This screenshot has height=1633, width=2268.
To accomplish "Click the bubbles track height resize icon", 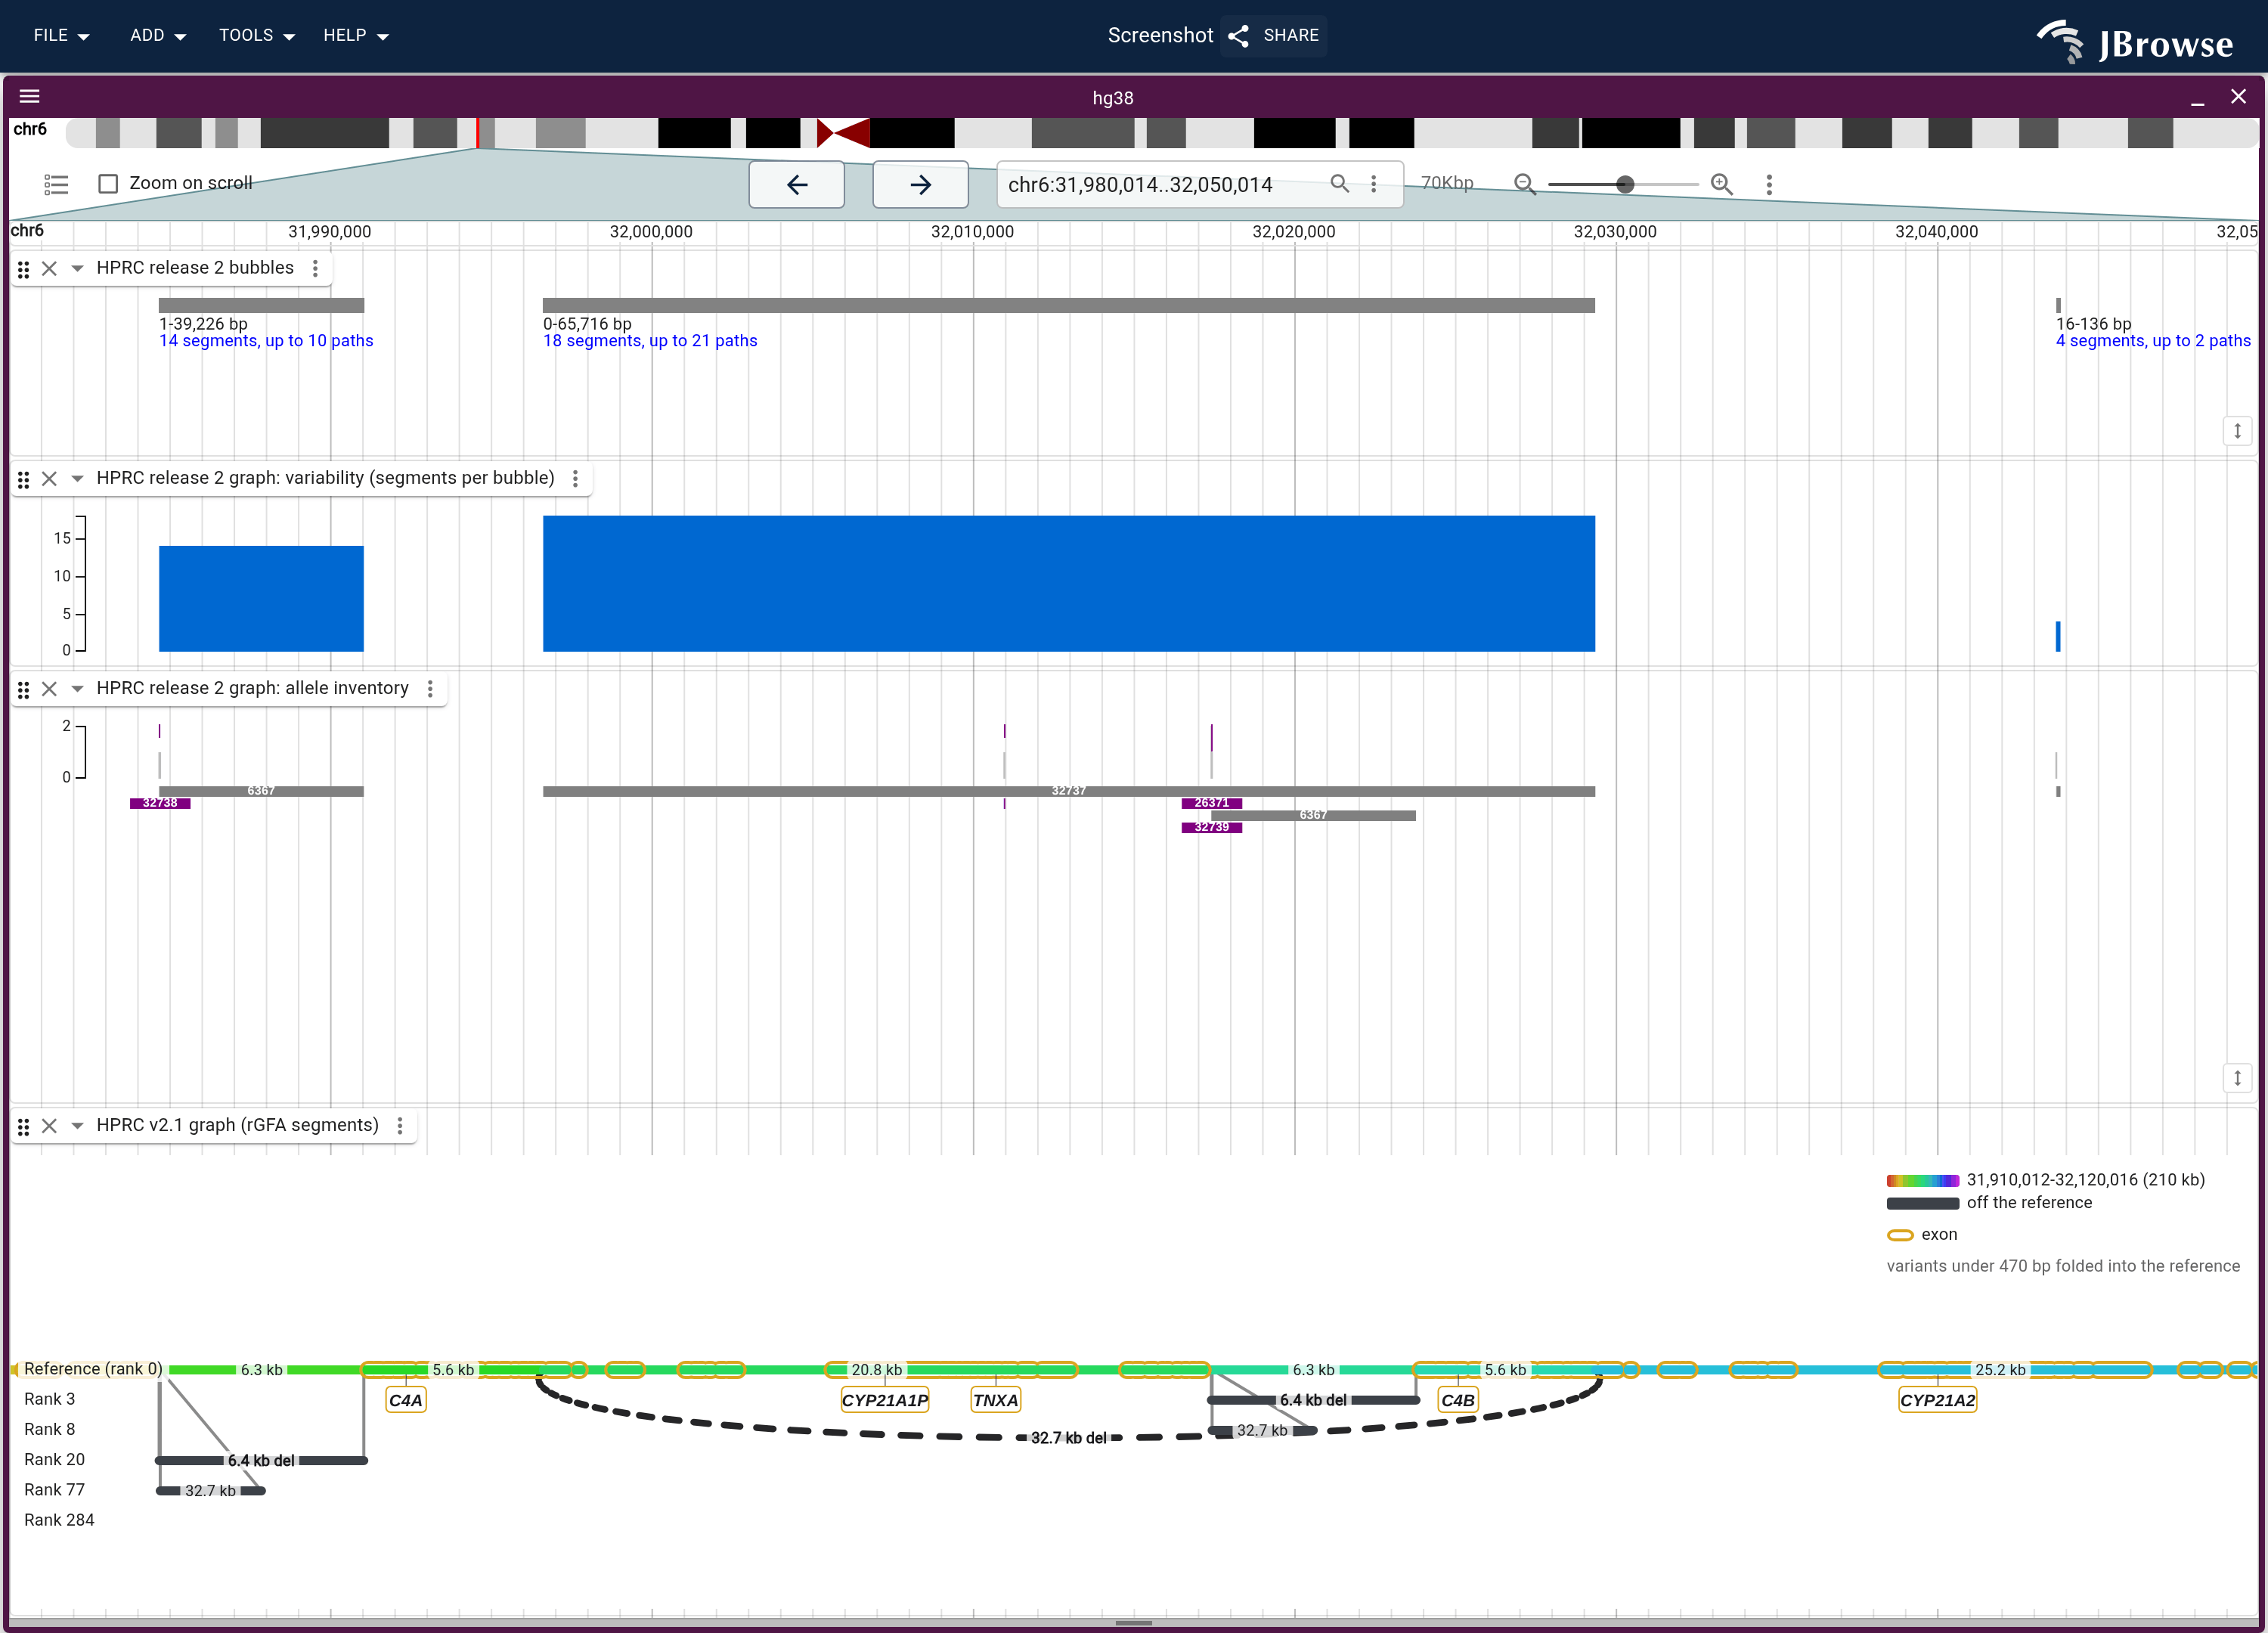I will [x=2237, y=431].
